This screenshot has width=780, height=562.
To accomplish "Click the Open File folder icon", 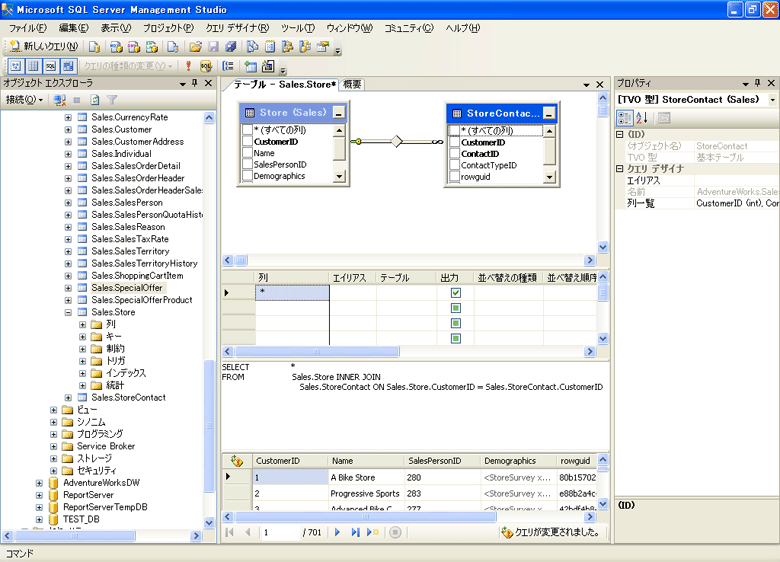I will point(195,47).
